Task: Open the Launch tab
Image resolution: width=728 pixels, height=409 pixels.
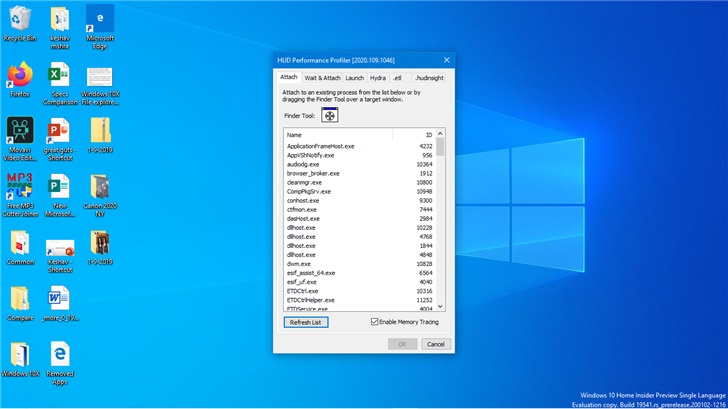Action: point(355,77)
